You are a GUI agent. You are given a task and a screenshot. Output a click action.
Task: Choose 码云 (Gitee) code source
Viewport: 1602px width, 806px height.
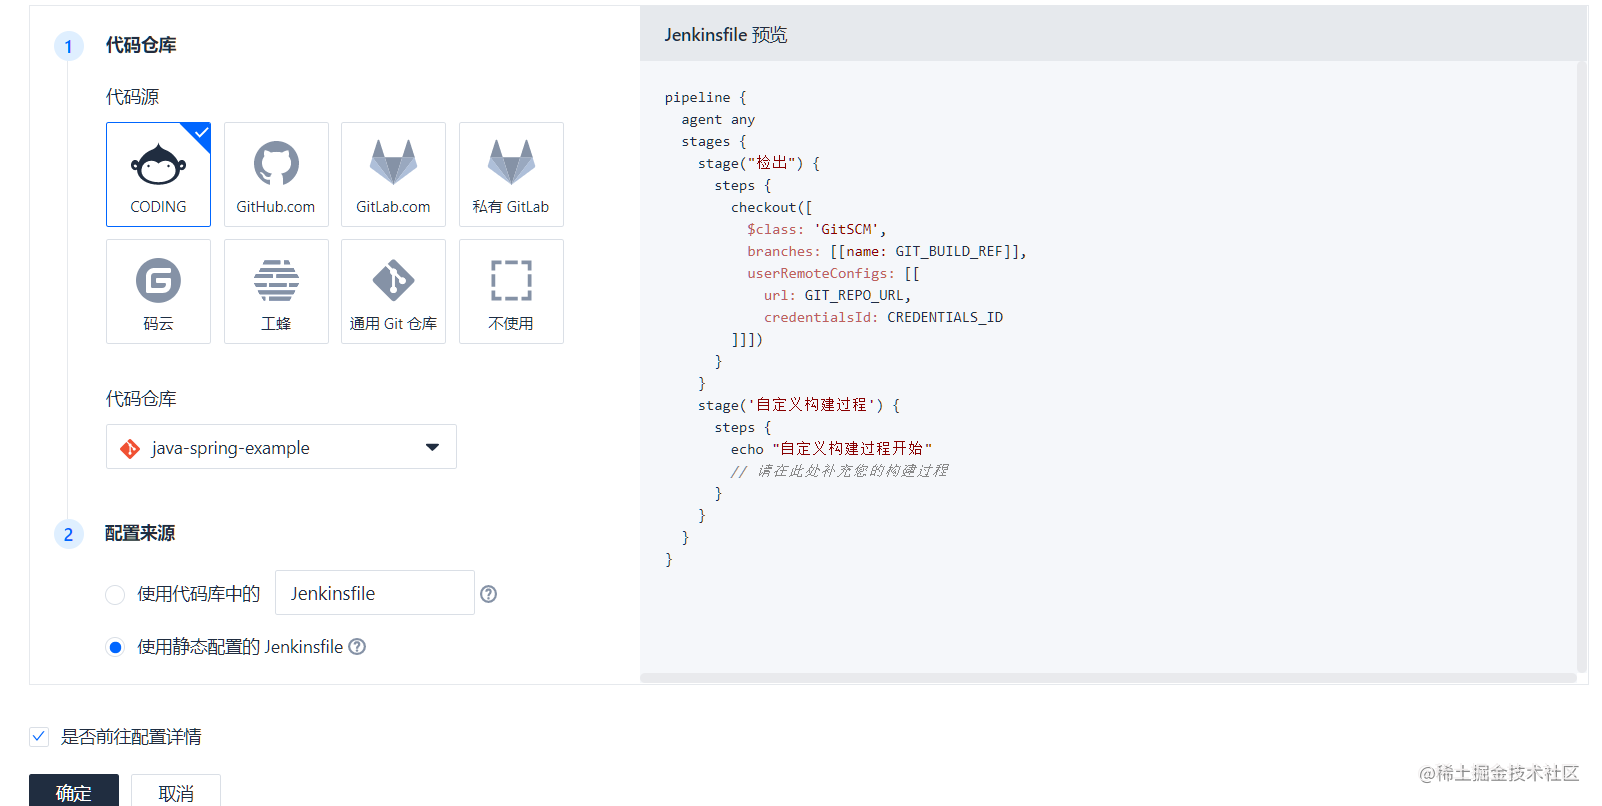point(158,292)
